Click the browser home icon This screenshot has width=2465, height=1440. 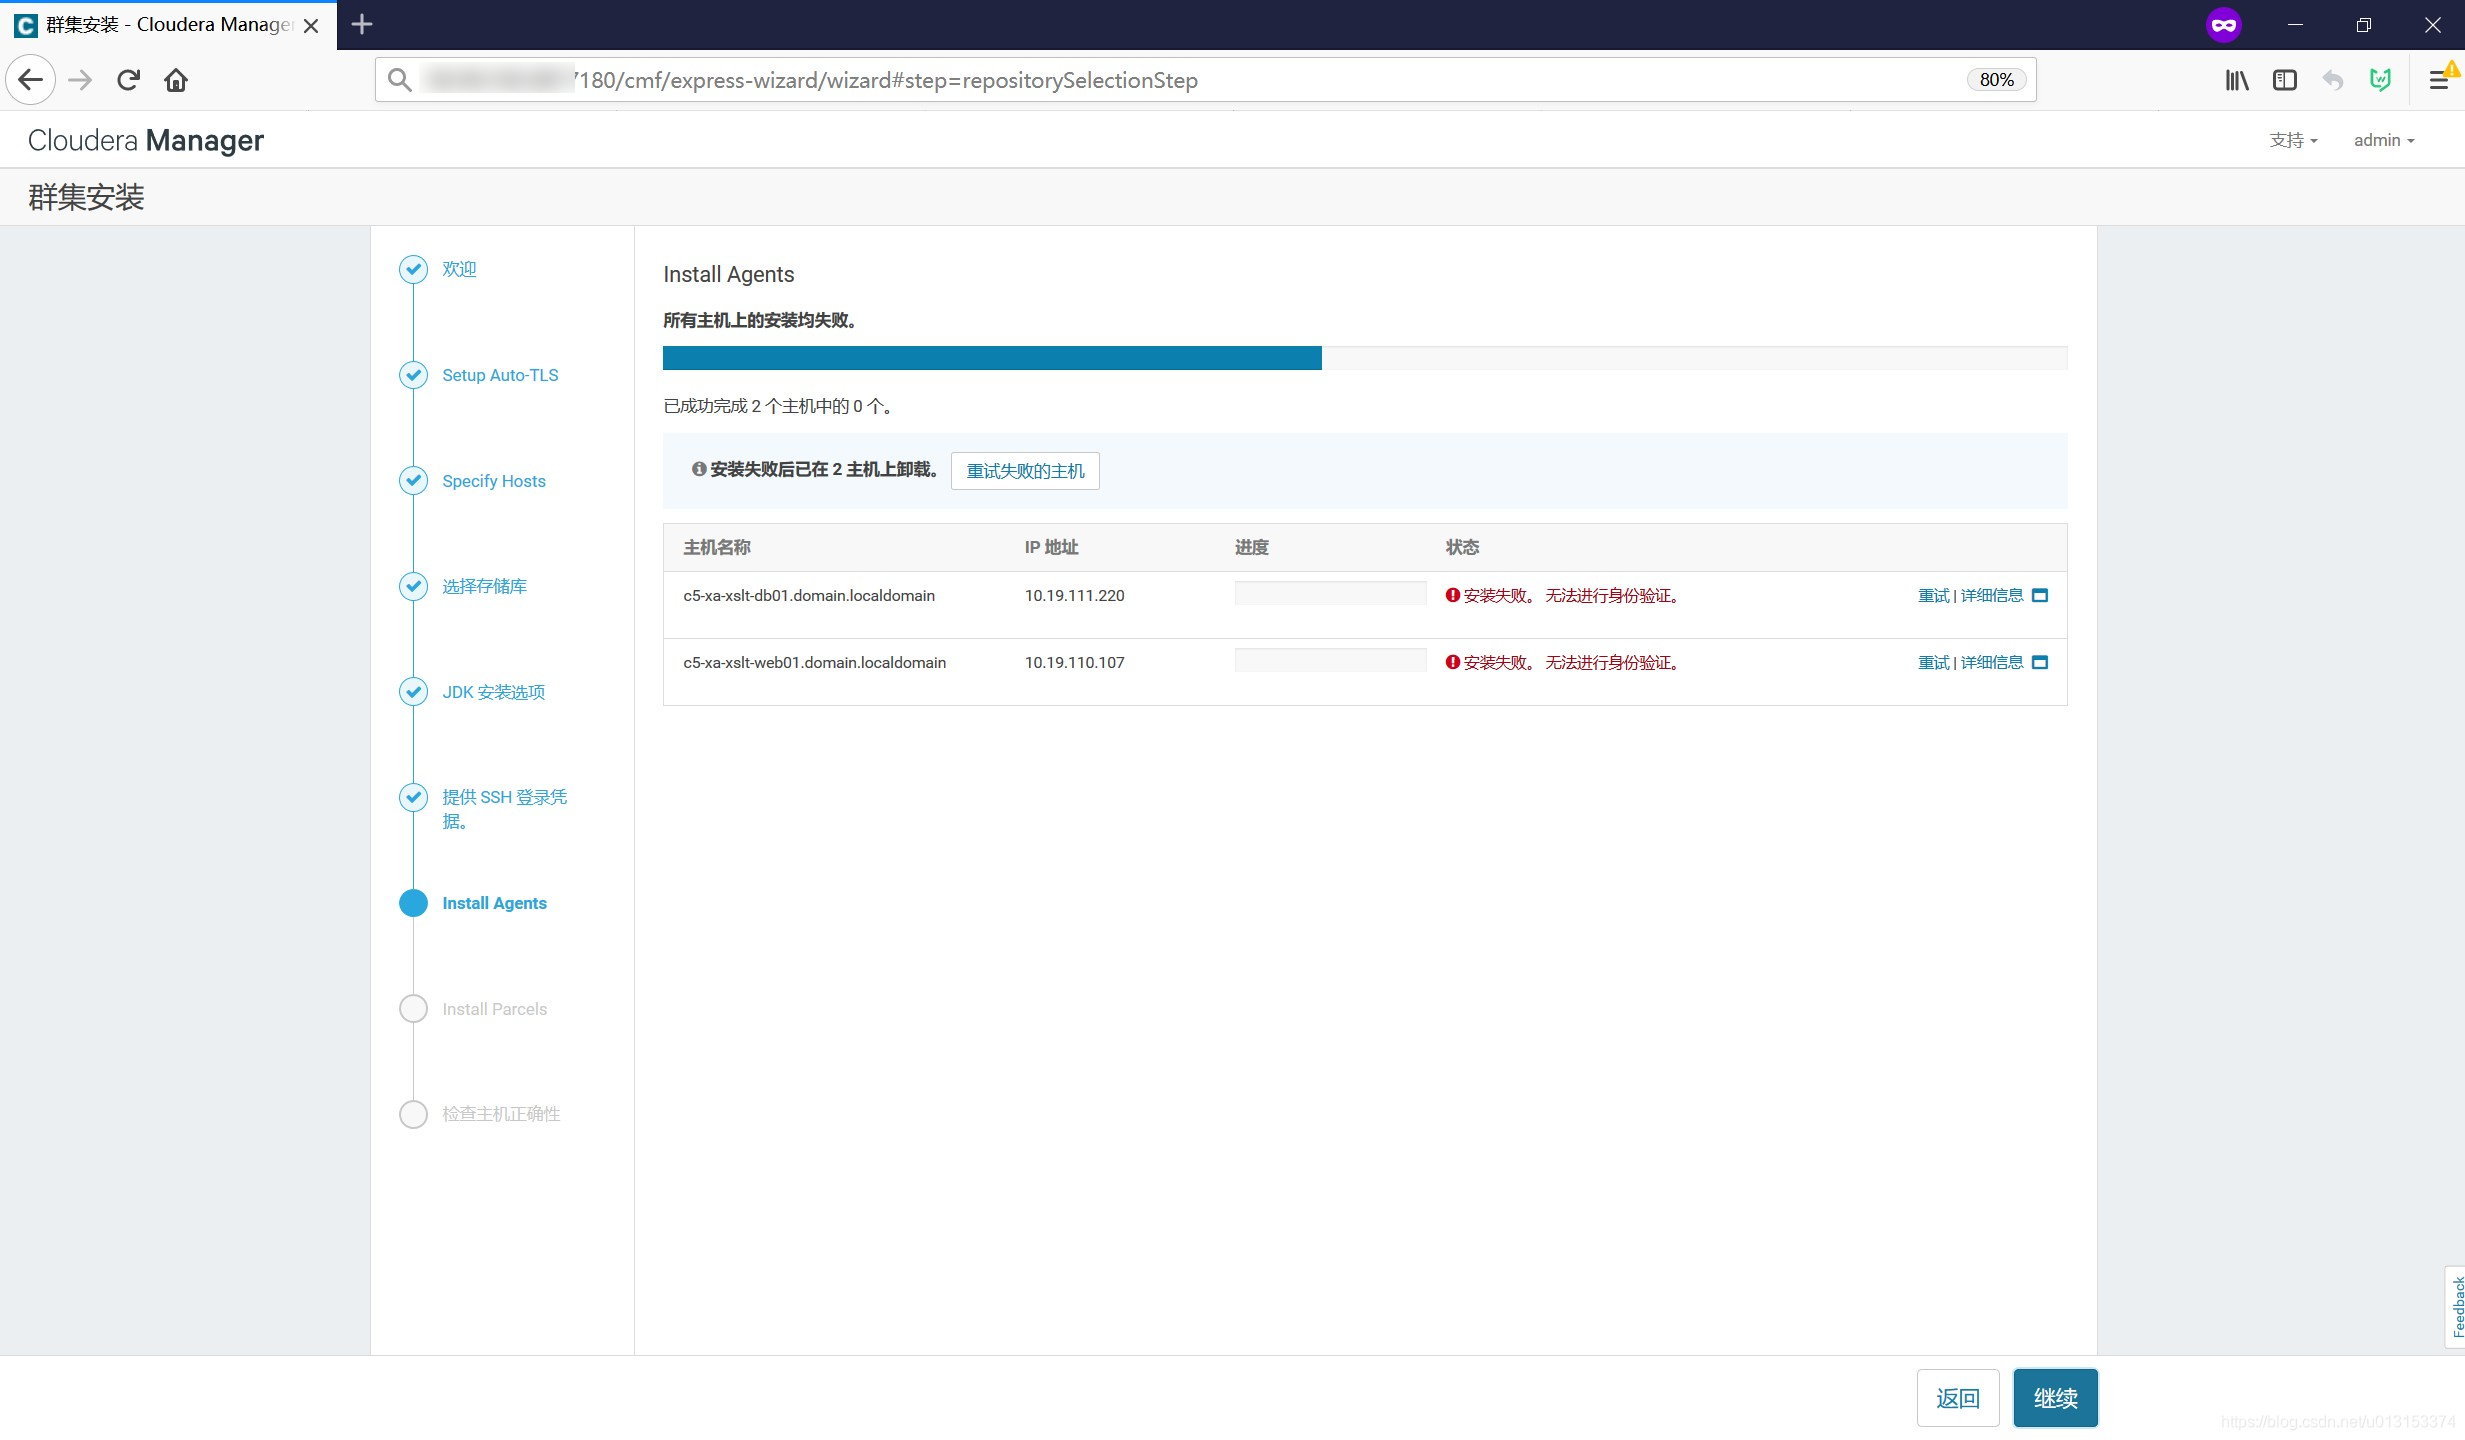pos(176,80)
